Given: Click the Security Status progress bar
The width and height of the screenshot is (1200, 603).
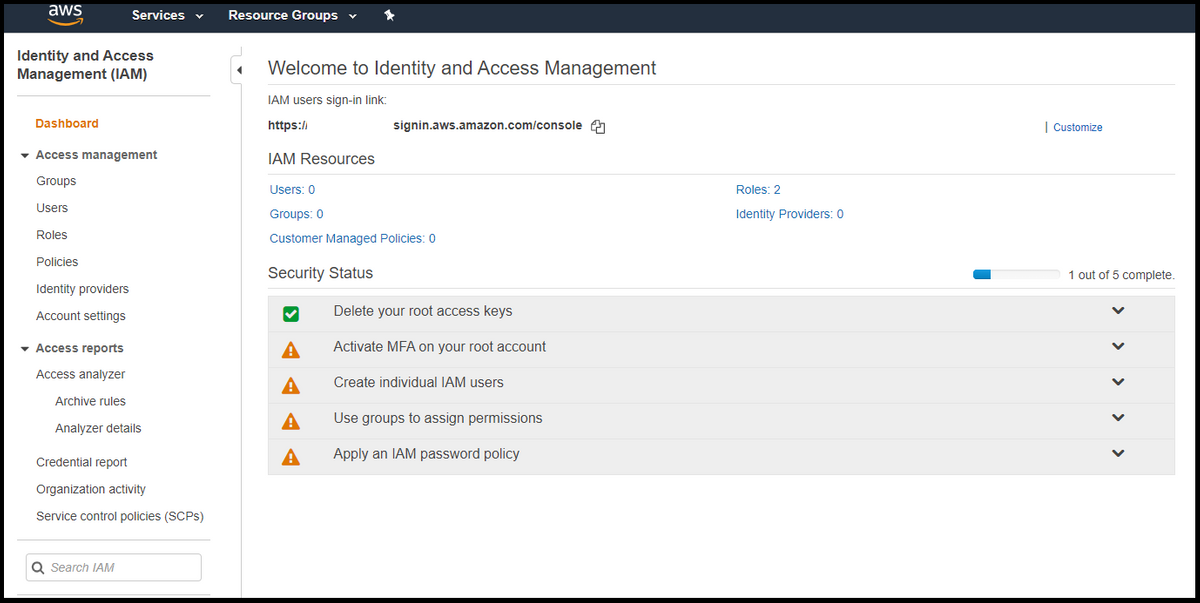Looking at the screenshot, I should (1016, 275).
